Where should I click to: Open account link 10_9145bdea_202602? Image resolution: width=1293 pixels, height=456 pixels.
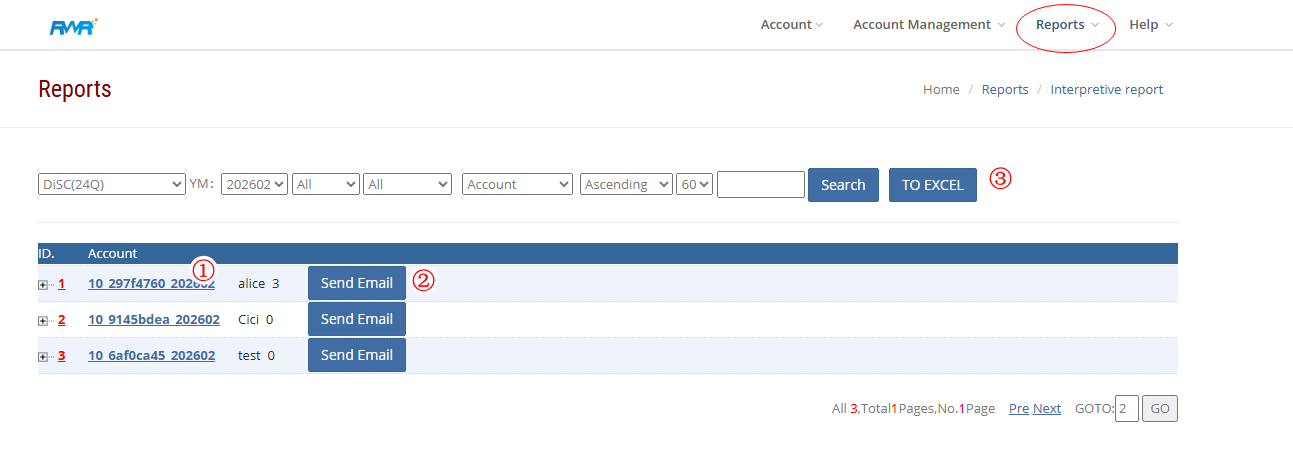pos(153,320)
